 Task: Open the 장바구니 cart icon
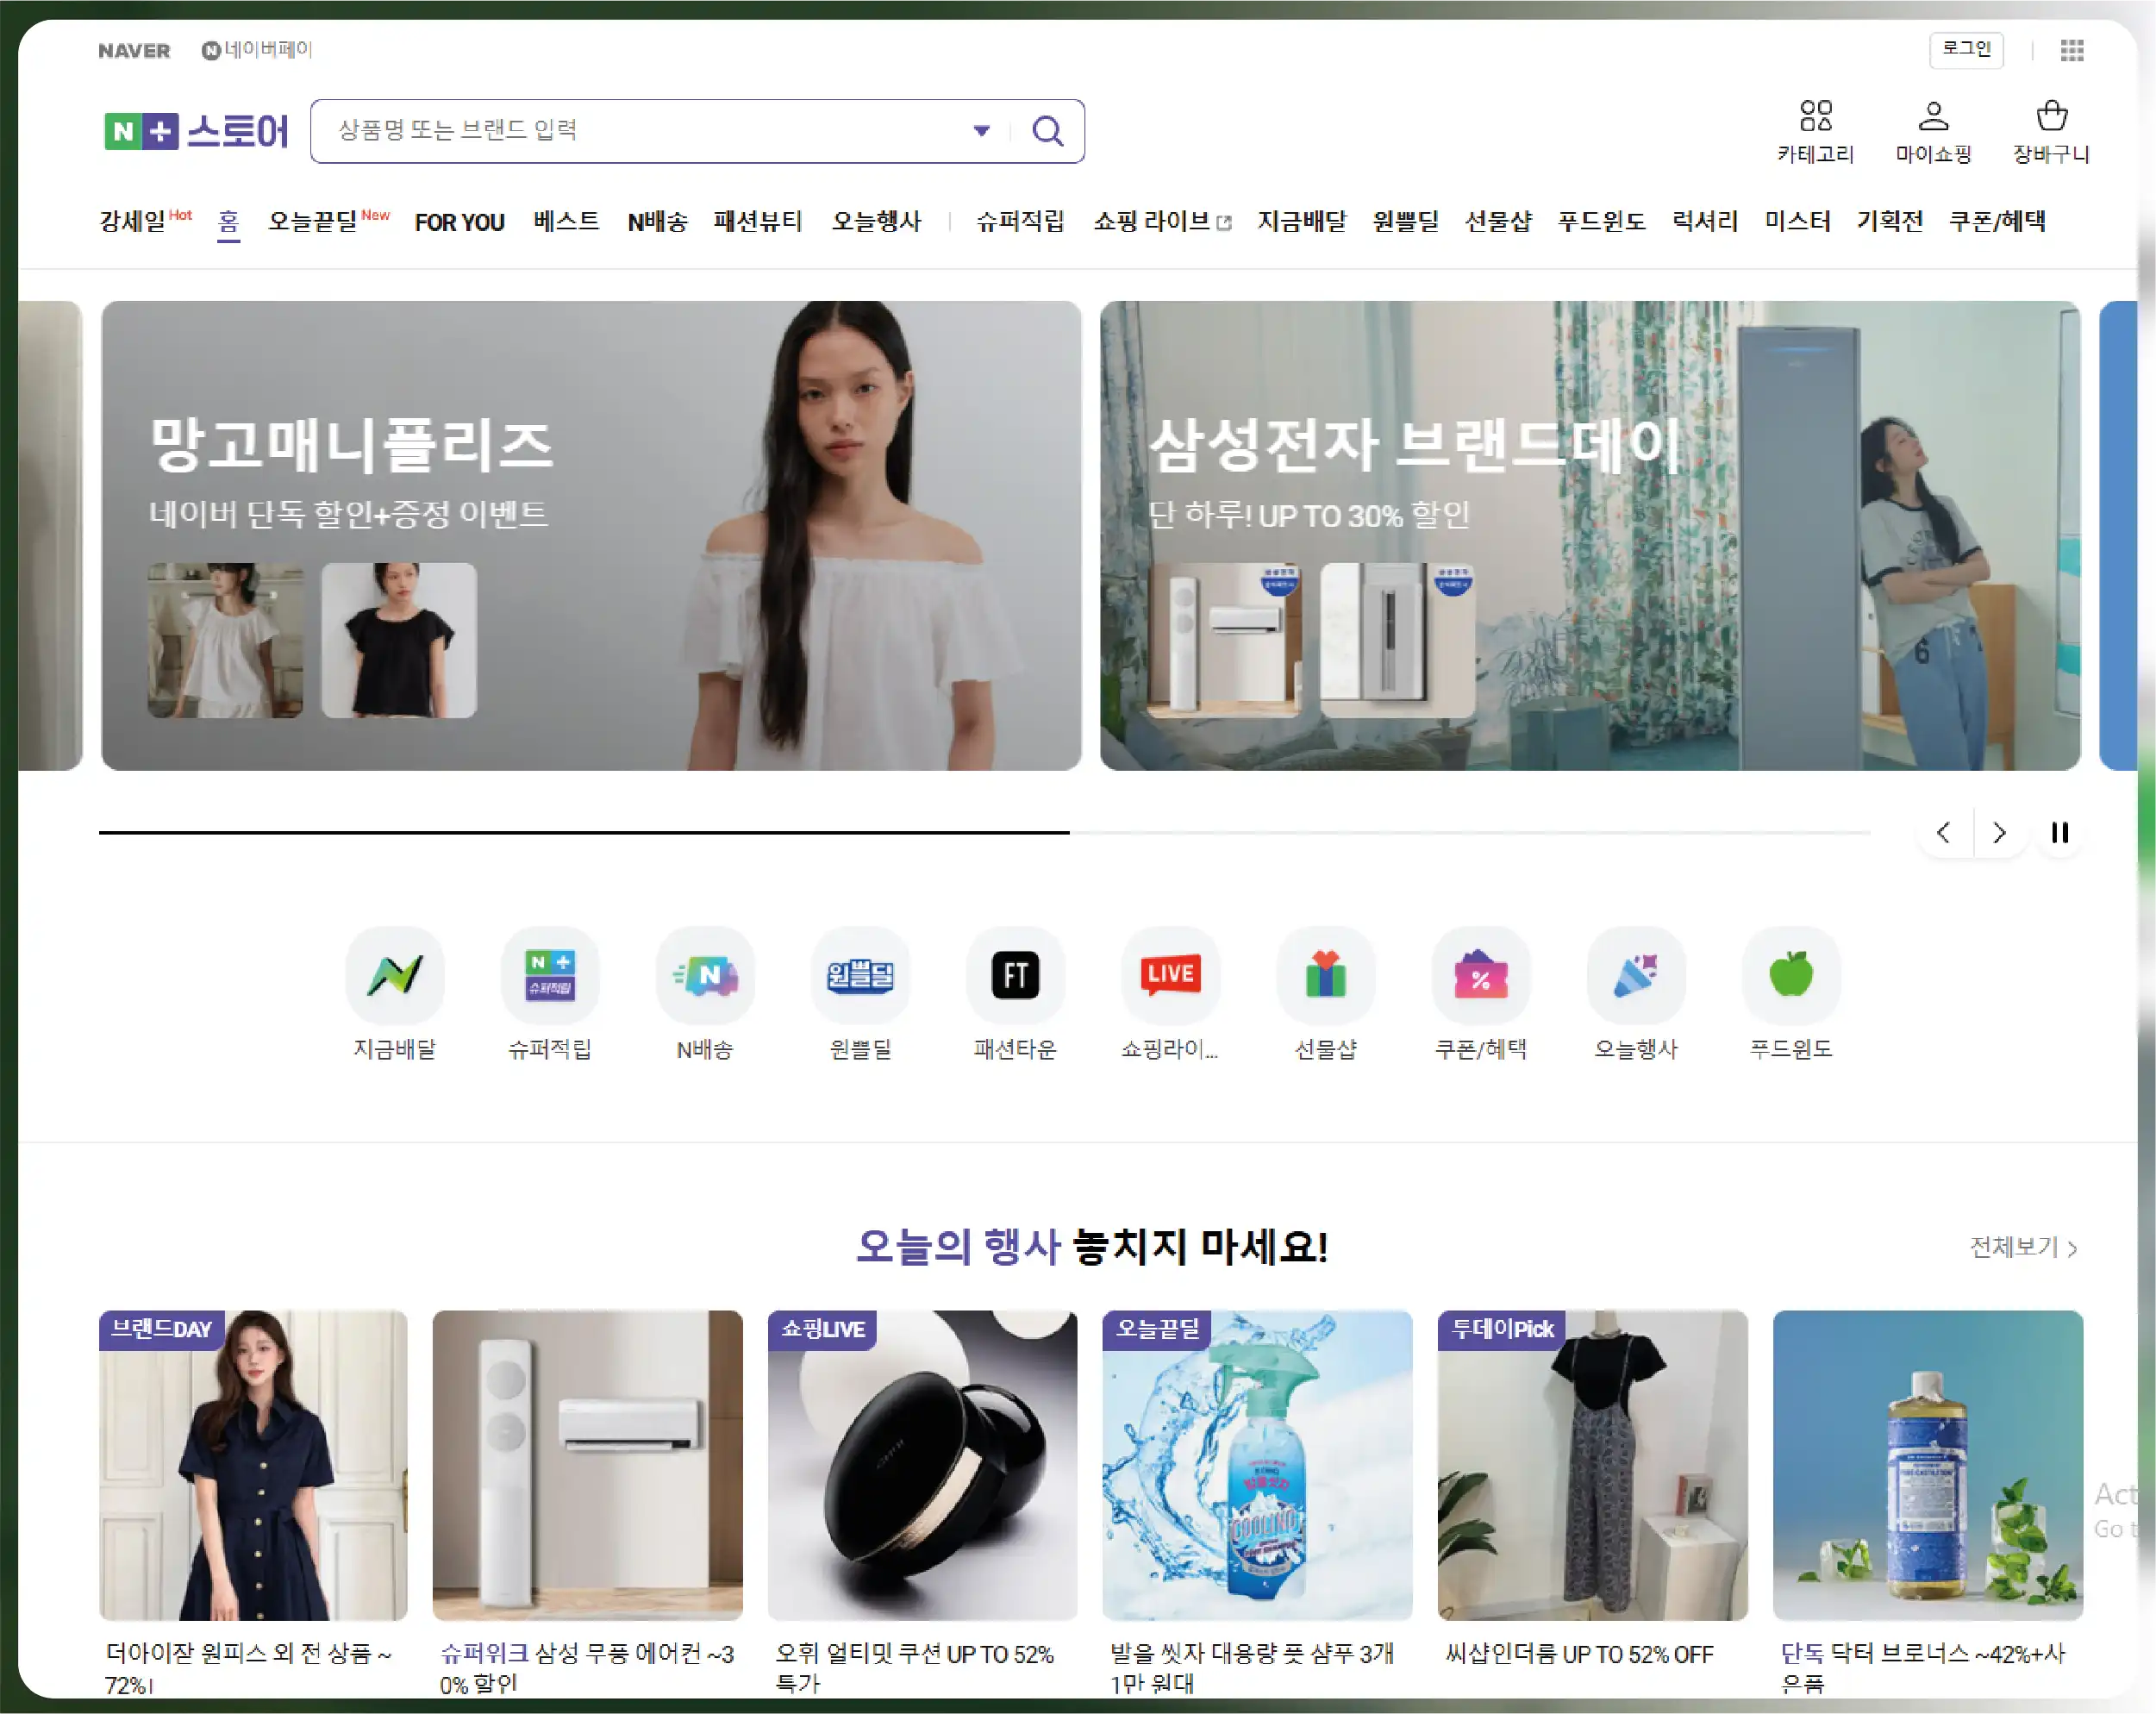click(2051, 117)
